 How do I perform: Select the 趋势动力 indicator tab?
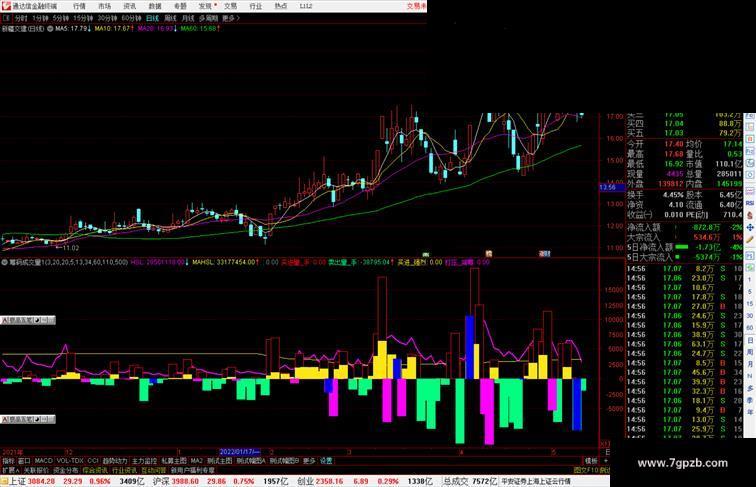point(115,461)
